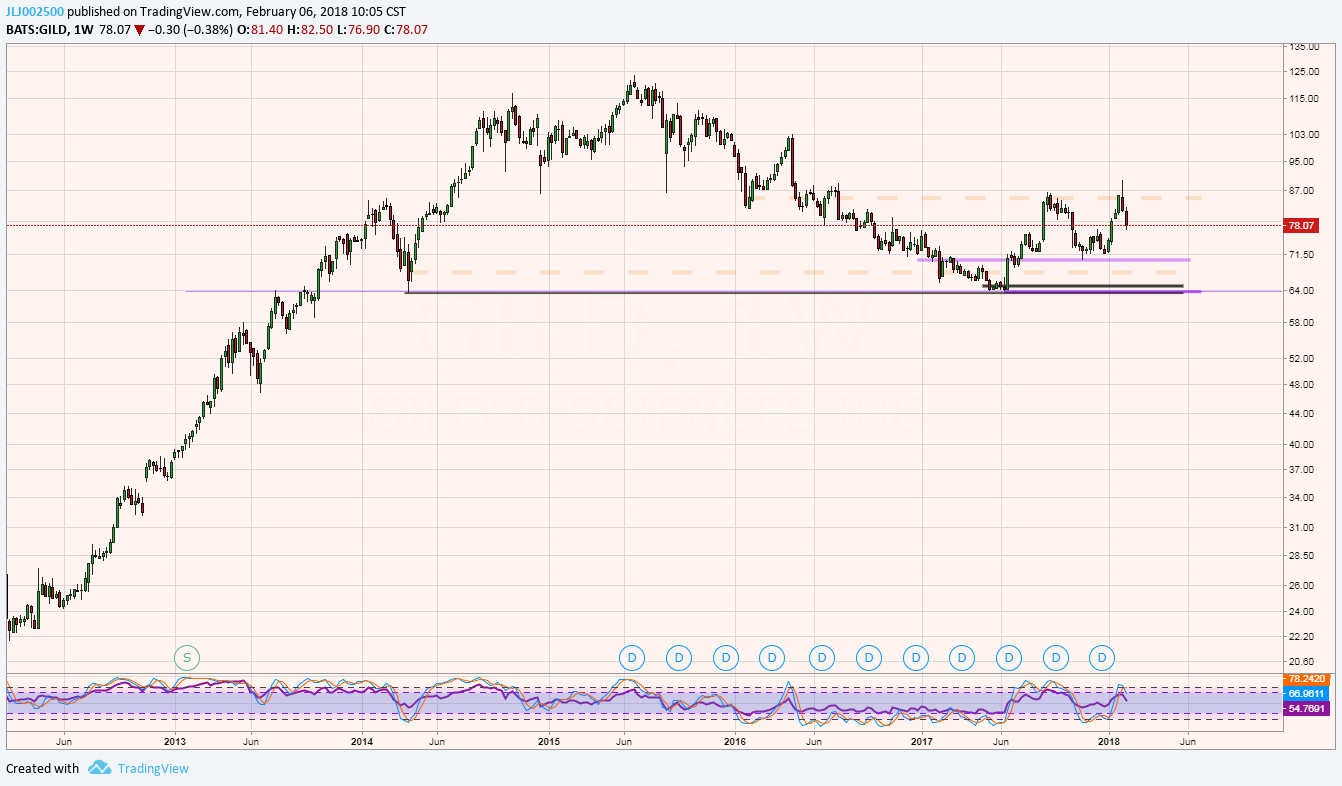Click the orange 78.2420 indicator value tag

(1305, 679)
